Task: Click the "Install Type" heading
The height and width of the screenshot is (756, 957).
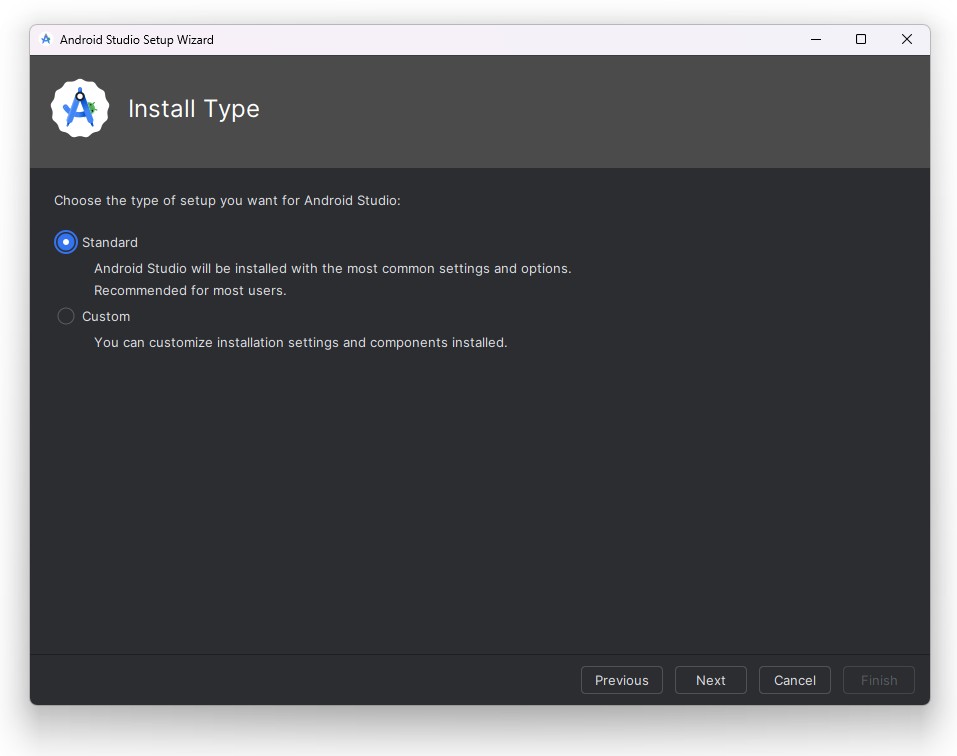Action: (194, 109)
